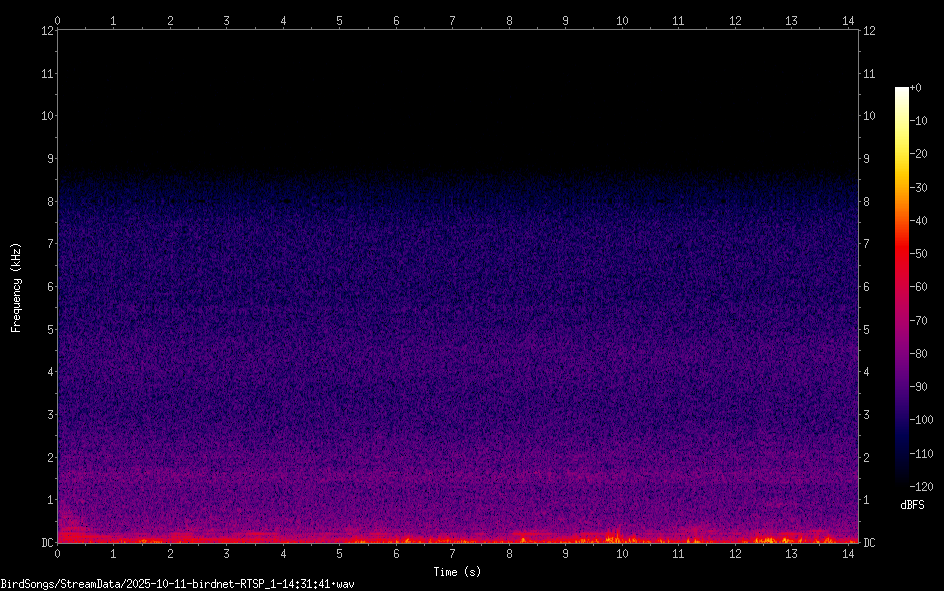
Task: Click the dBFS color scale bar
Action: pyautogui.click(x=902, y=285)
